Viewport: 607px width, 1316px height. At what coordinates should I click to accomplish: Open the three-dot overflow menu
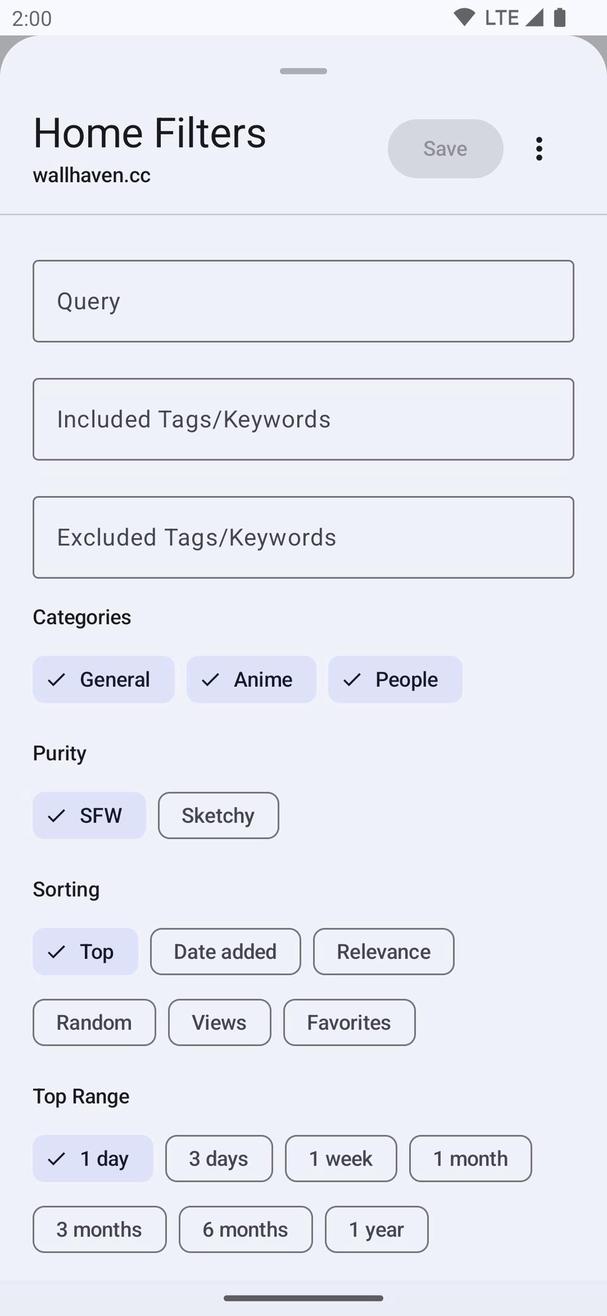[539, 148]
